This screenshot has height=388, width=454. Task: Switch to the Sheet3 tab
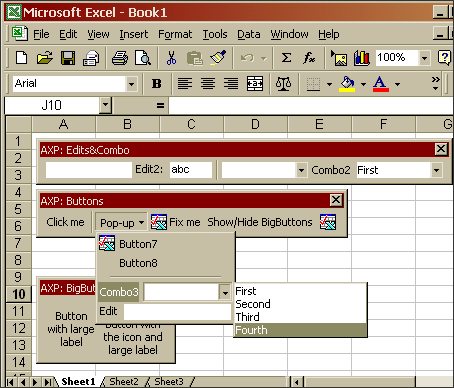[x=169, y=381]
